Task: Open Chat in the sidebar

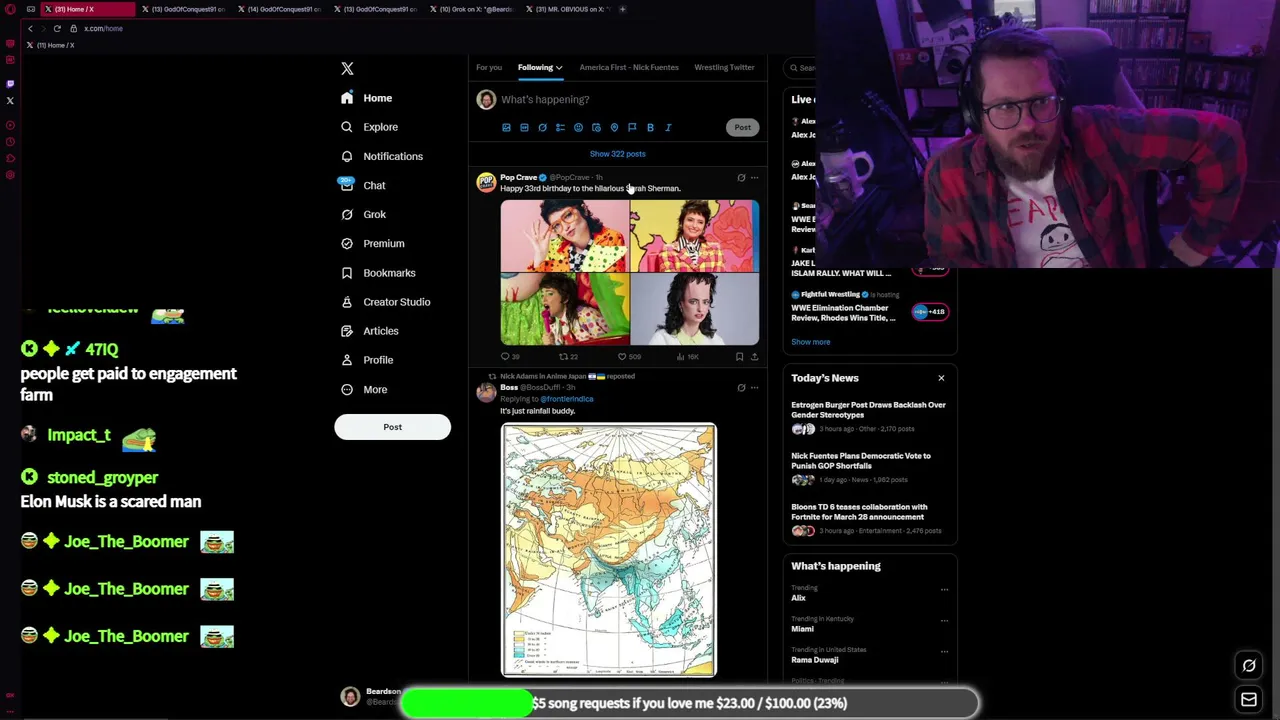Action: (x=362, y=185)
